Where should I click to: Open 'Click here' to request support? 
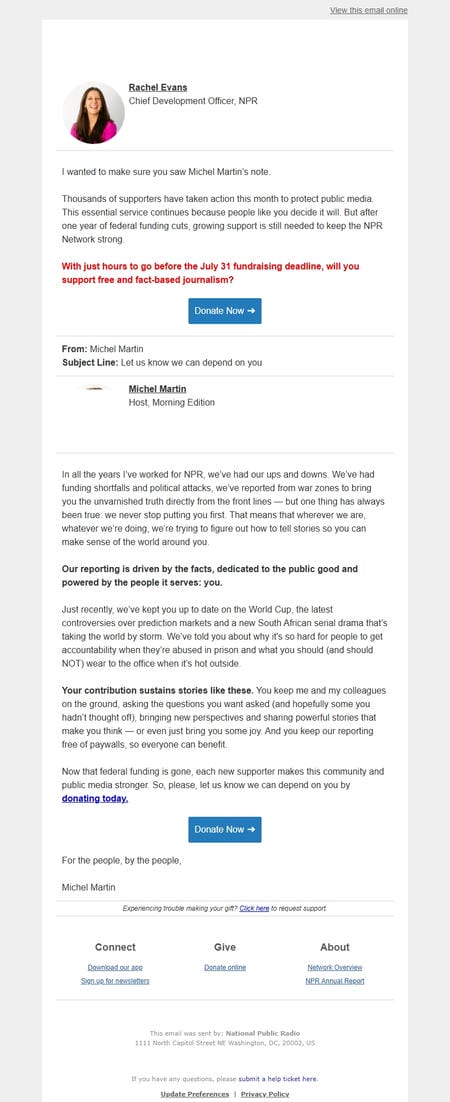pyautogui.click(x=254, y=909)
